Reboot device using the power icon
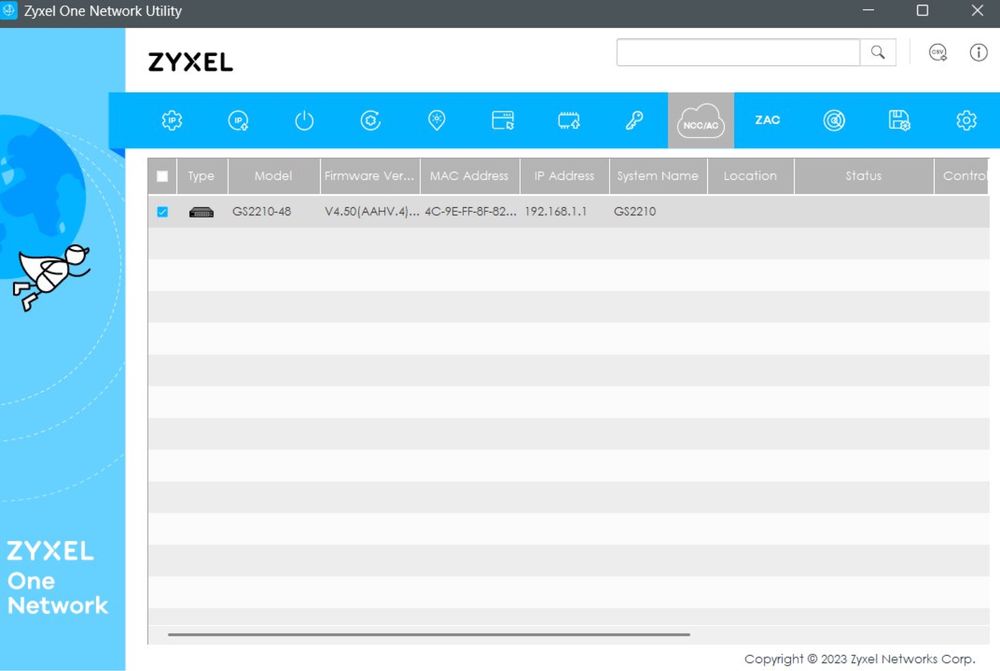Screen dimensions: 1000x671 (x=304, y=120)
